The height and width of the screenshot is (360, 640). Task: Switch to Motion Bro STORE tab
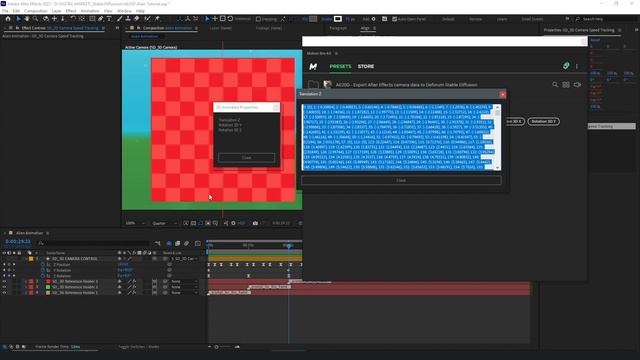366,66
